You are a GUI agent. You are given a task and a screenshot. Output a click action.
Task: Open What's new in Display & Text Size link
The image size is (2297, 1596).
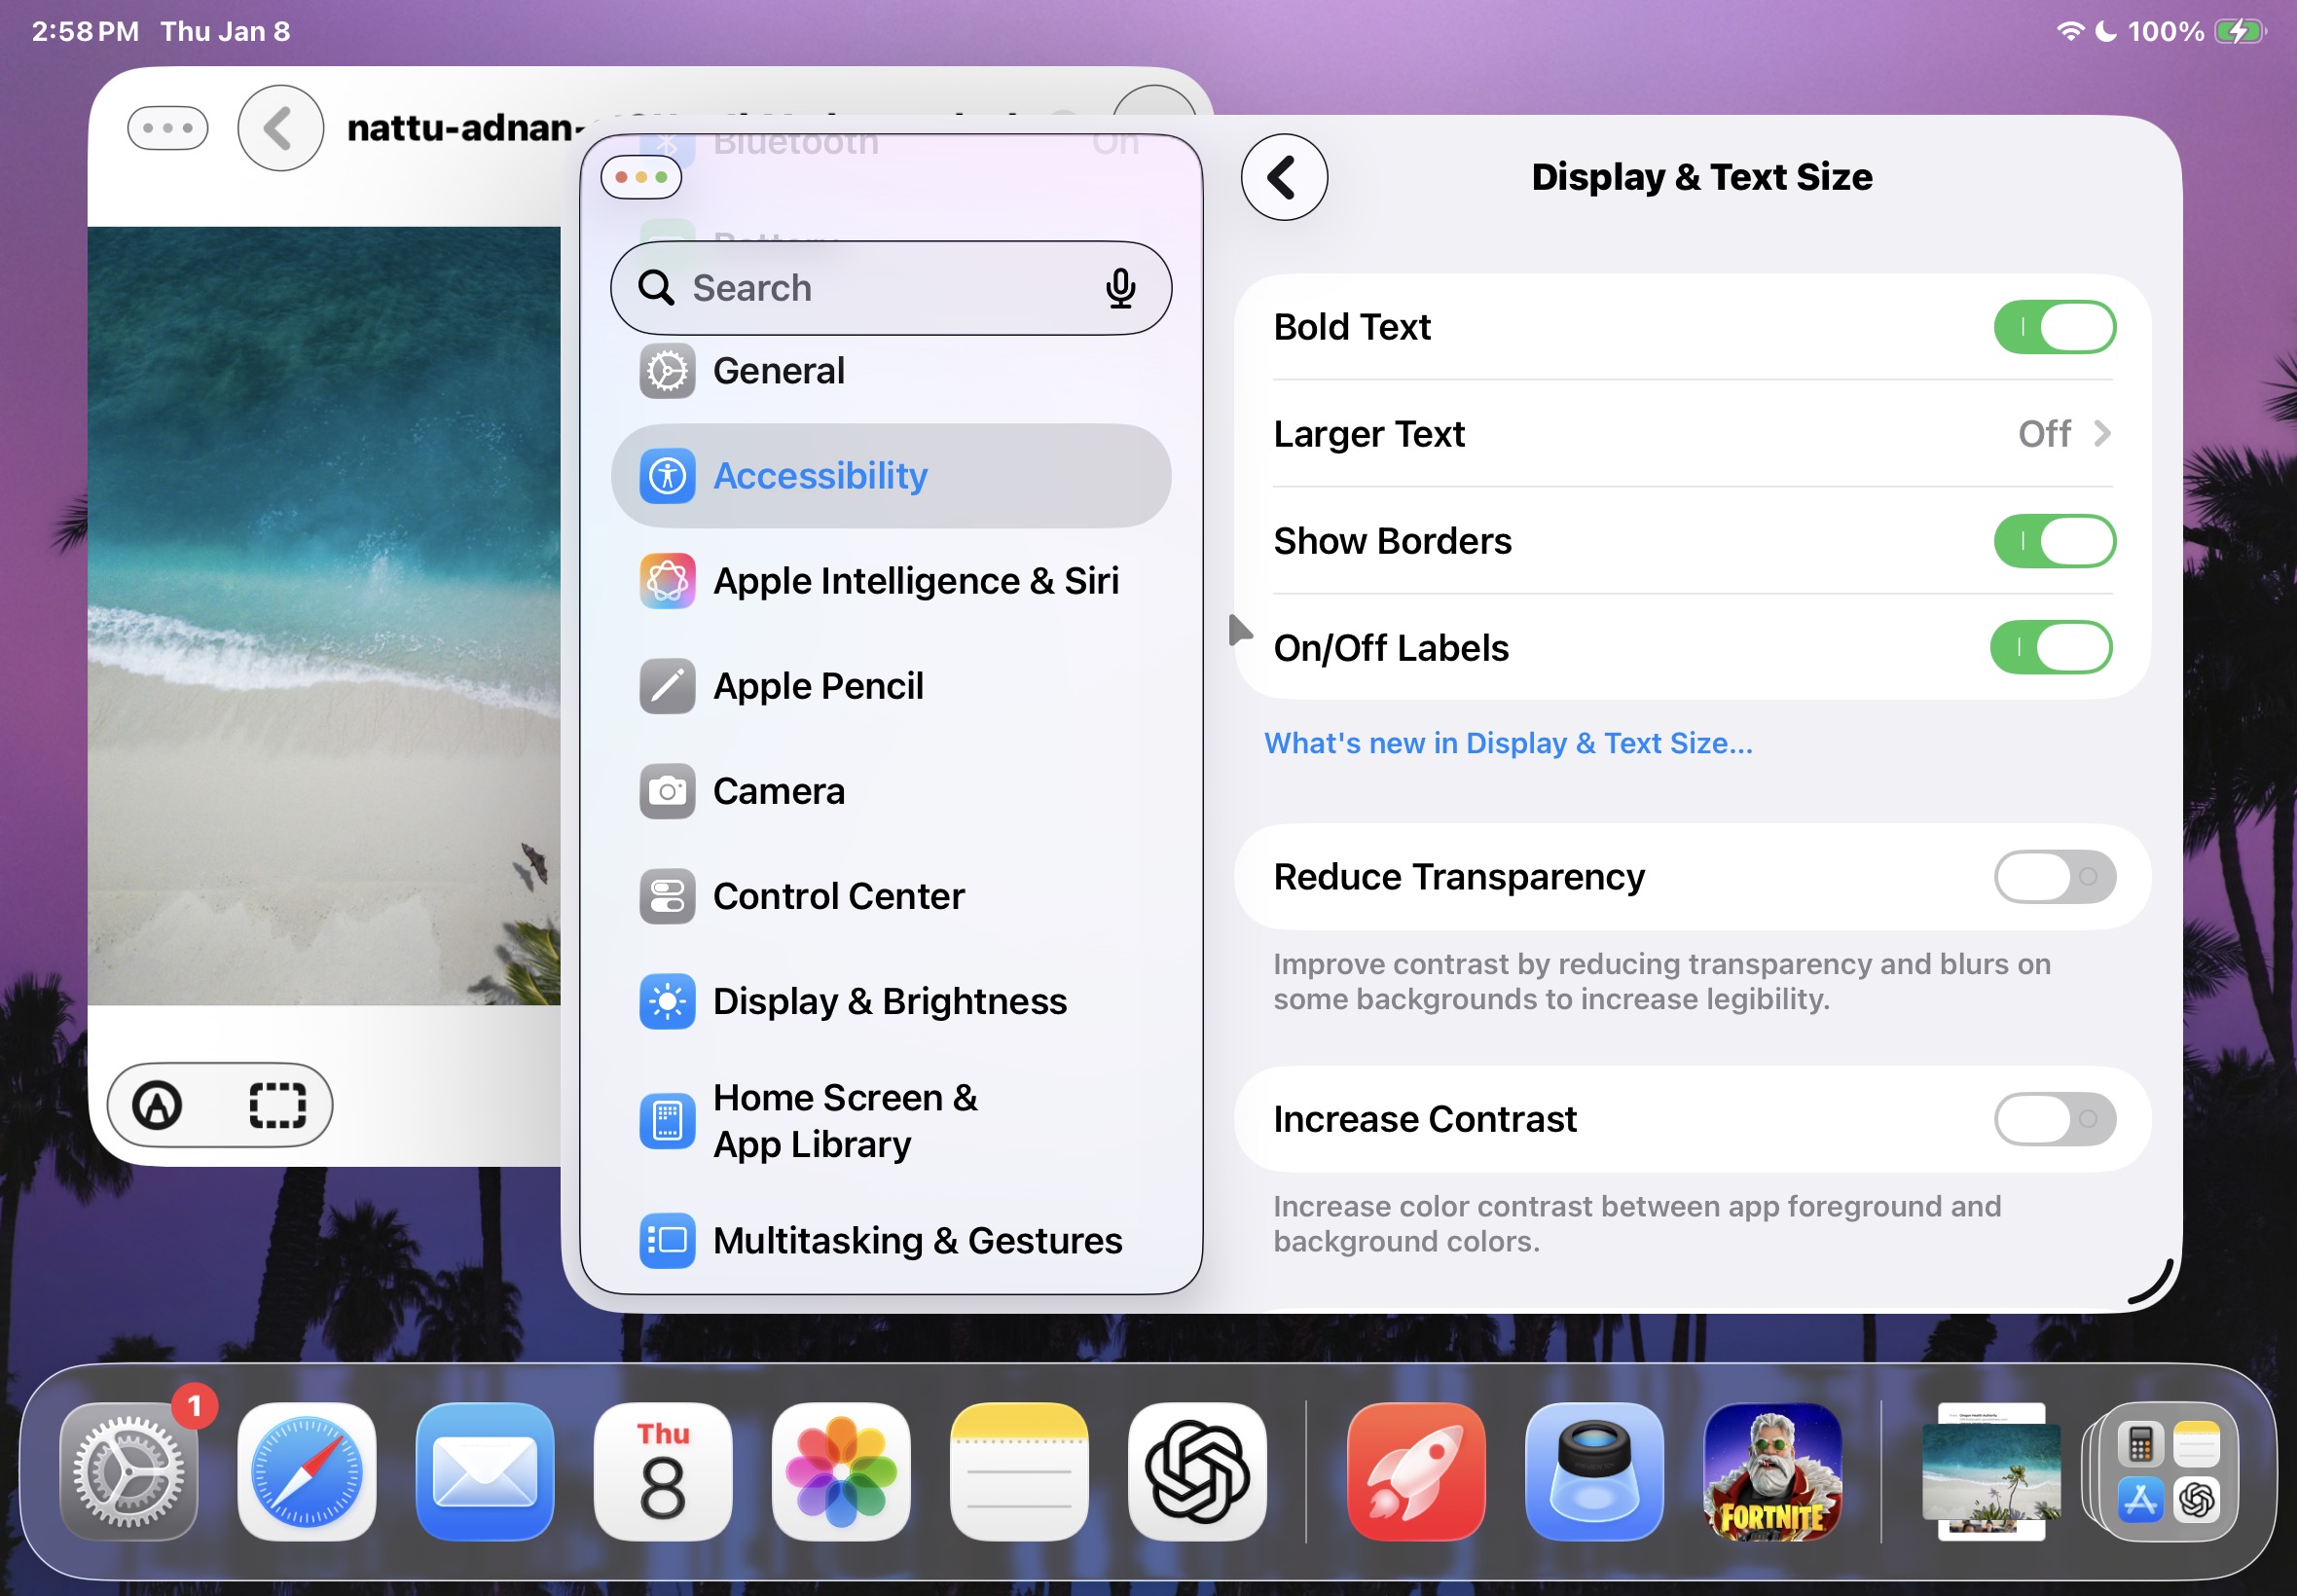[x=1507, y=743]
